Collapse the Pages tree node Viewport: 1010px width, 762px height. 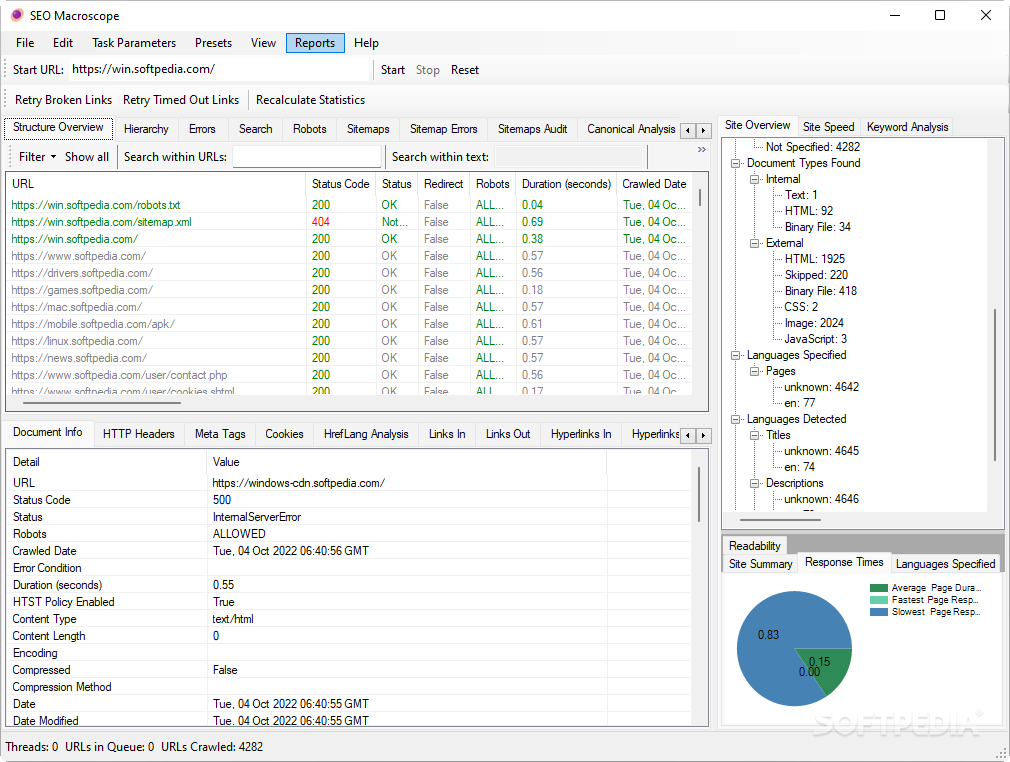[x=754, y=371]
